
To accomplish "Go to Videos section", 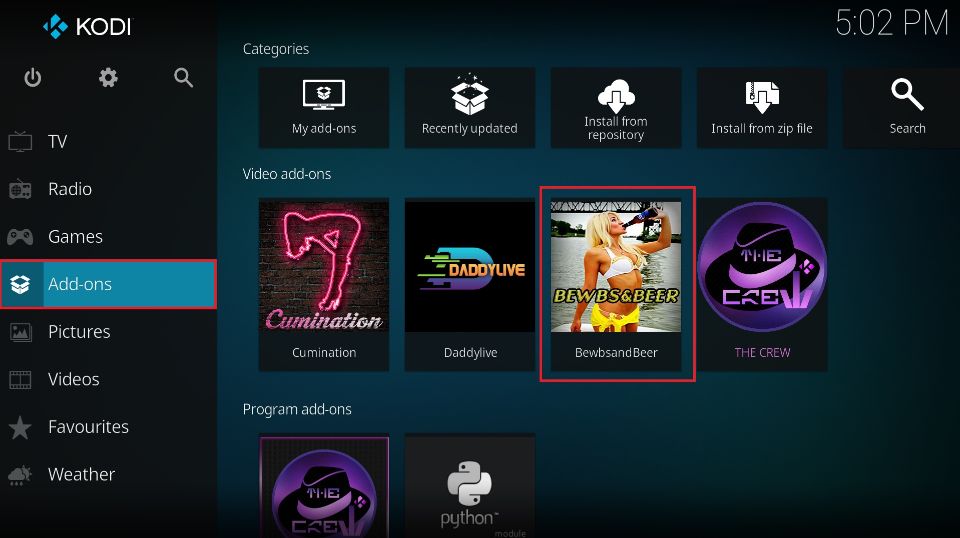I will click(x=108, y=379).
